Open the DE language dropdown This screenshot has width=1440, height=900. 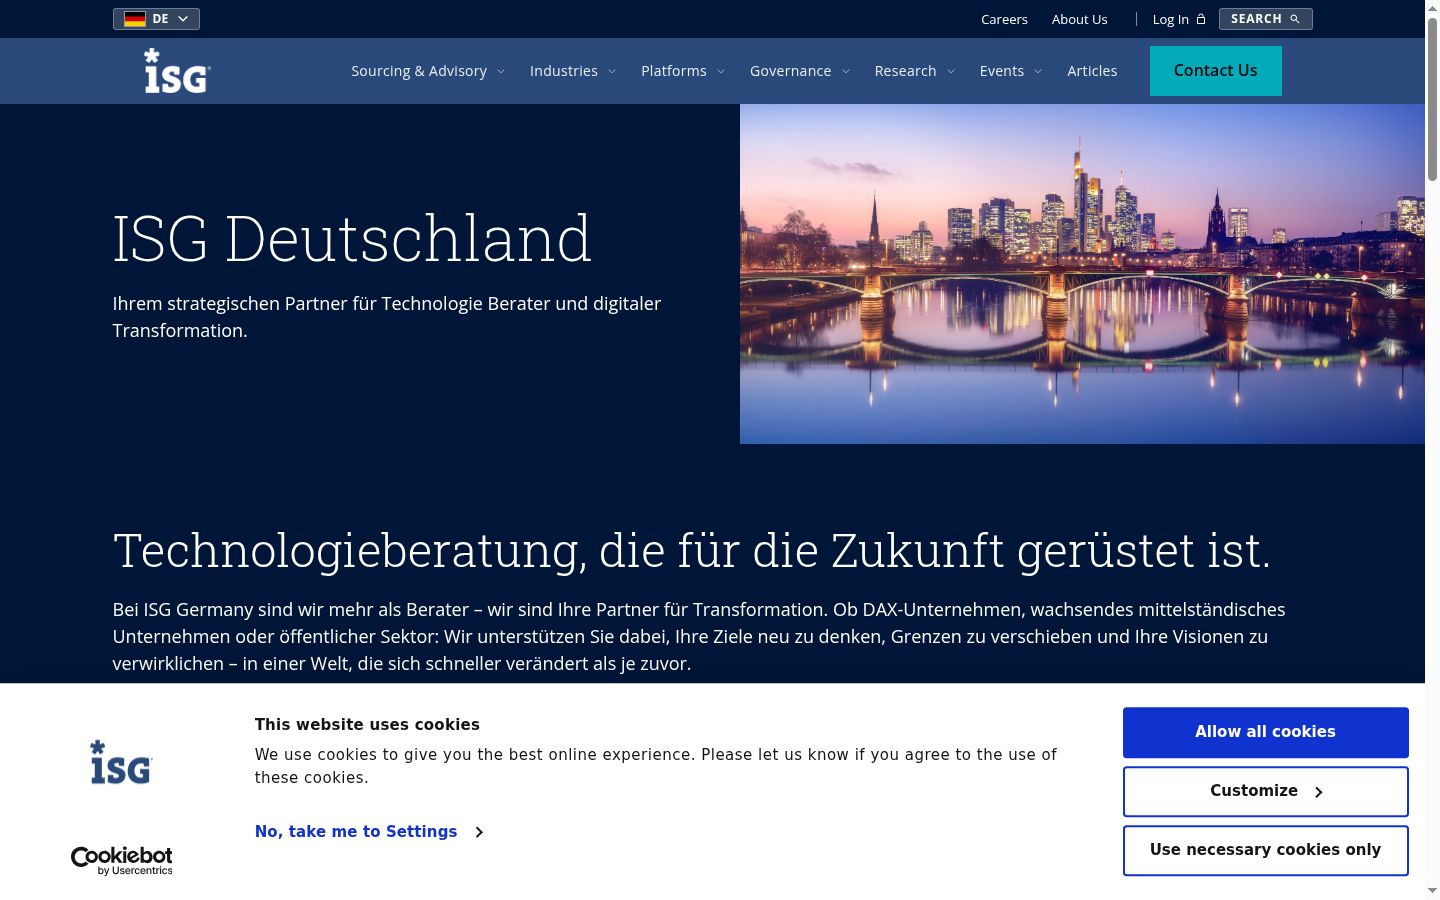[x=156, y=19]
